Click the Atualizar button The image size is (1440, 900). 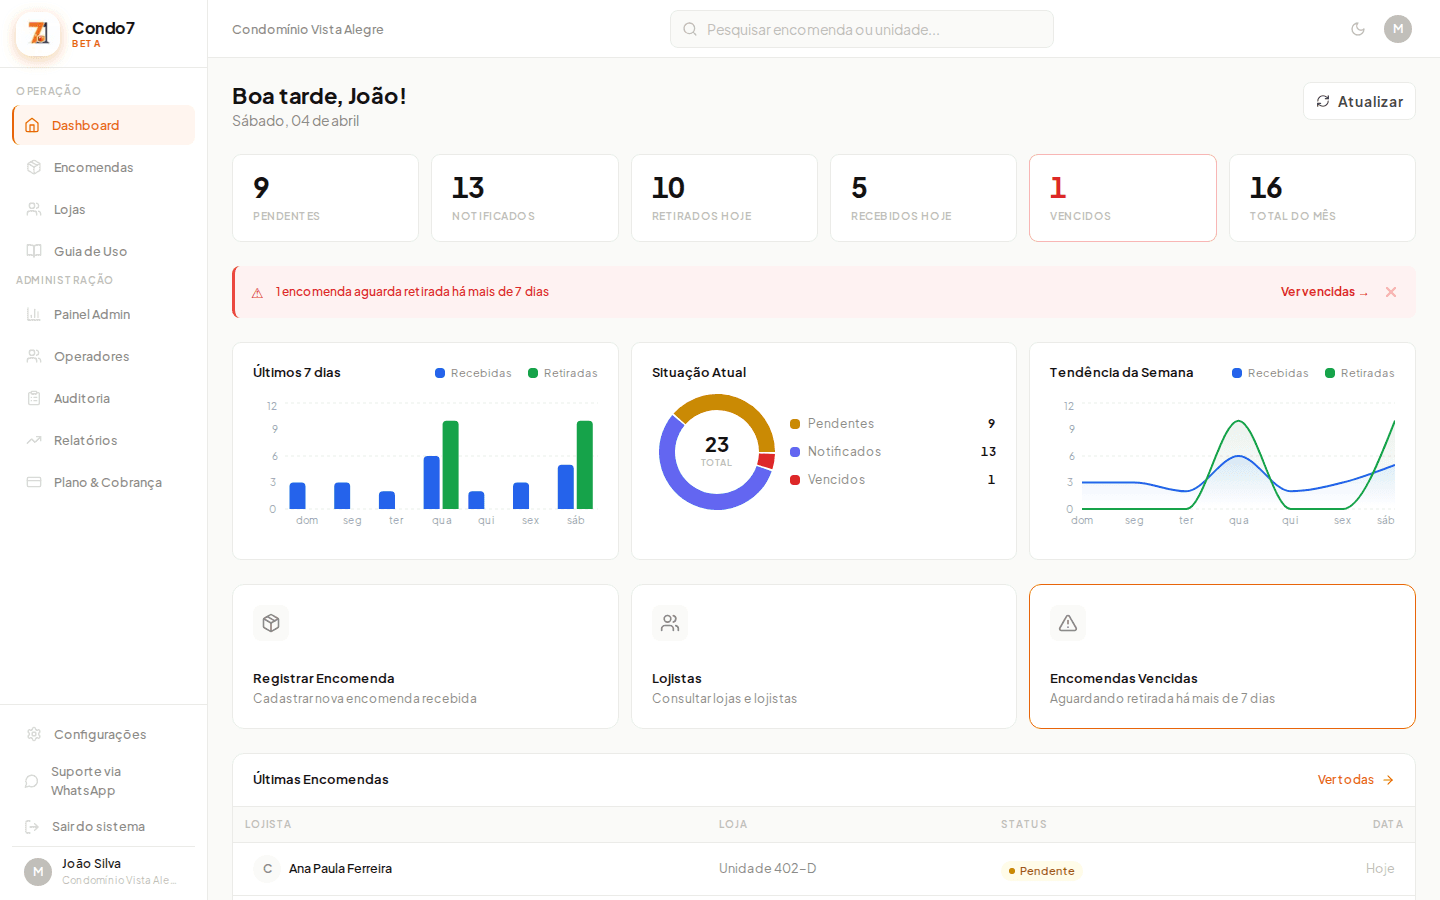(x=1359, y=101)
